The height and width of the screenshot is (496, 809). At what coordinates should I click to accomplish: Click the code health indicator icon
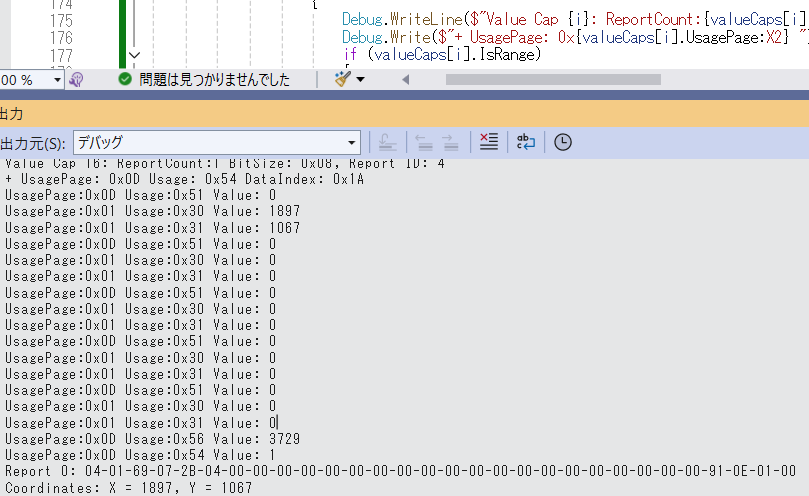coord(77,79)
